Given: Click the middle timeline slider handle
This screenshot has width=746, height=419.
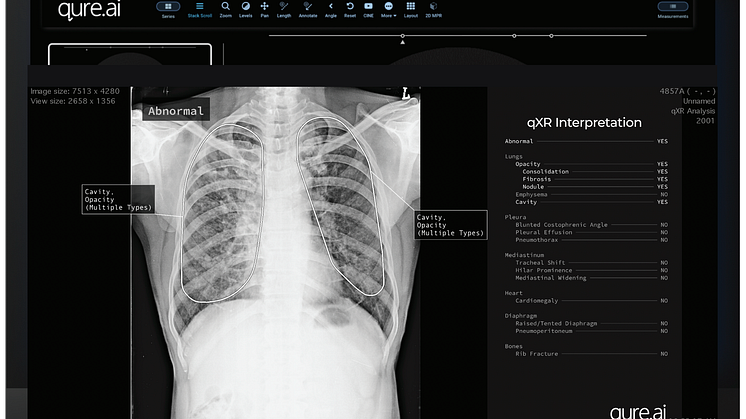Looking at the screenshot, I should coord(514,36).
